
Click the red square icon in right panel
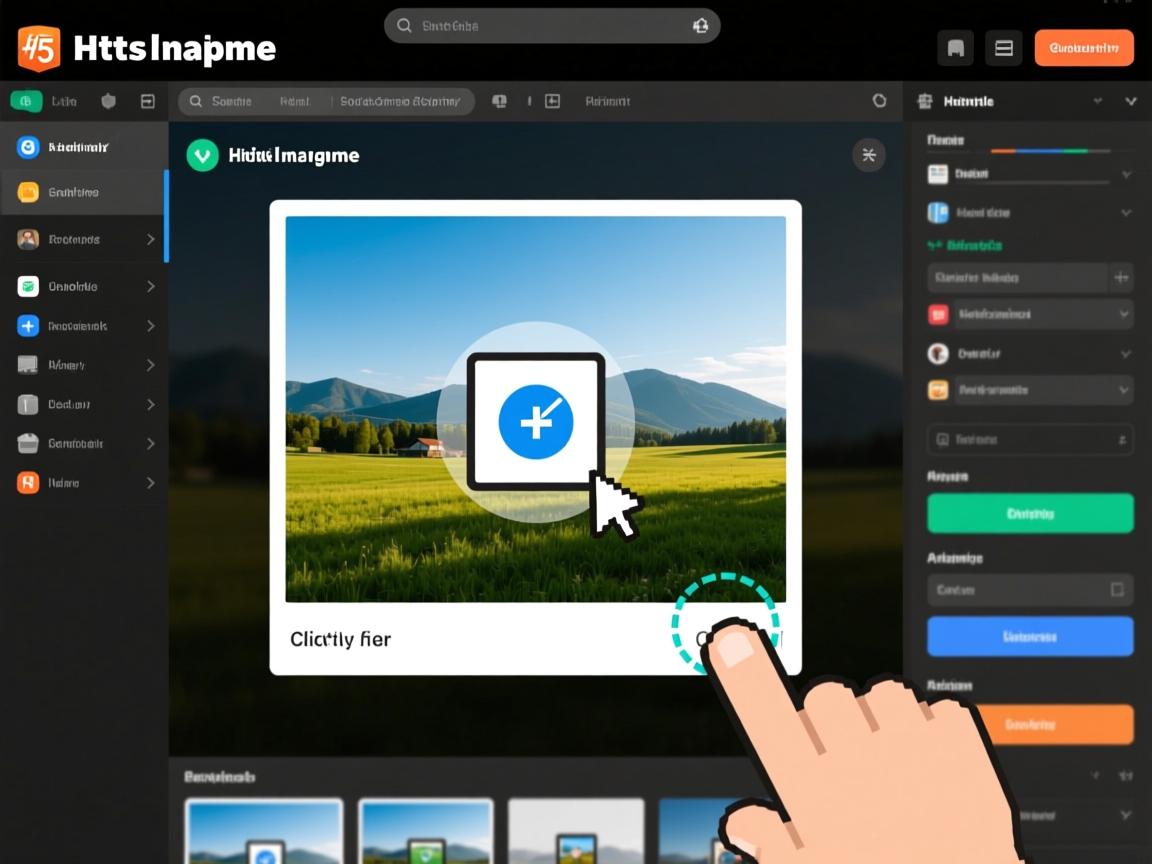point(938,314)
